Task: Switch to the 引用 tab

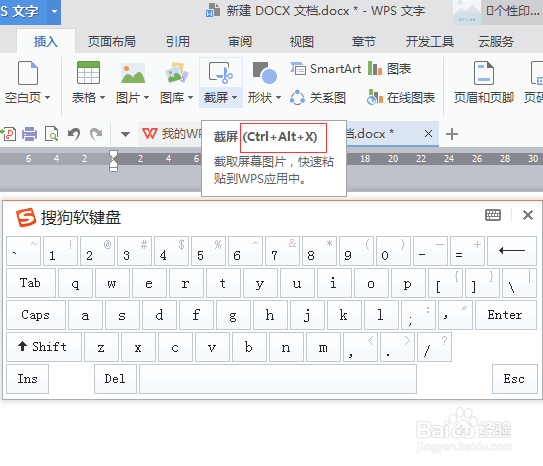Action: click(178, 42)
